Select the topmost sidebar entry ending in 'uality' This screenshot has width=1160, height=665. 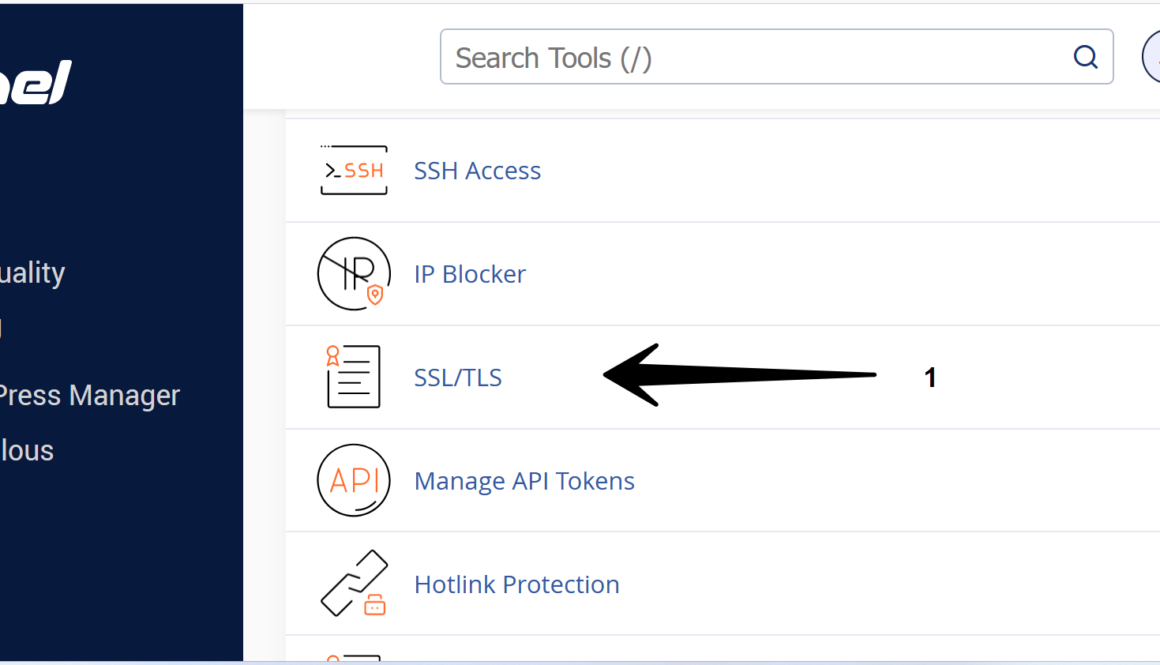32,272
